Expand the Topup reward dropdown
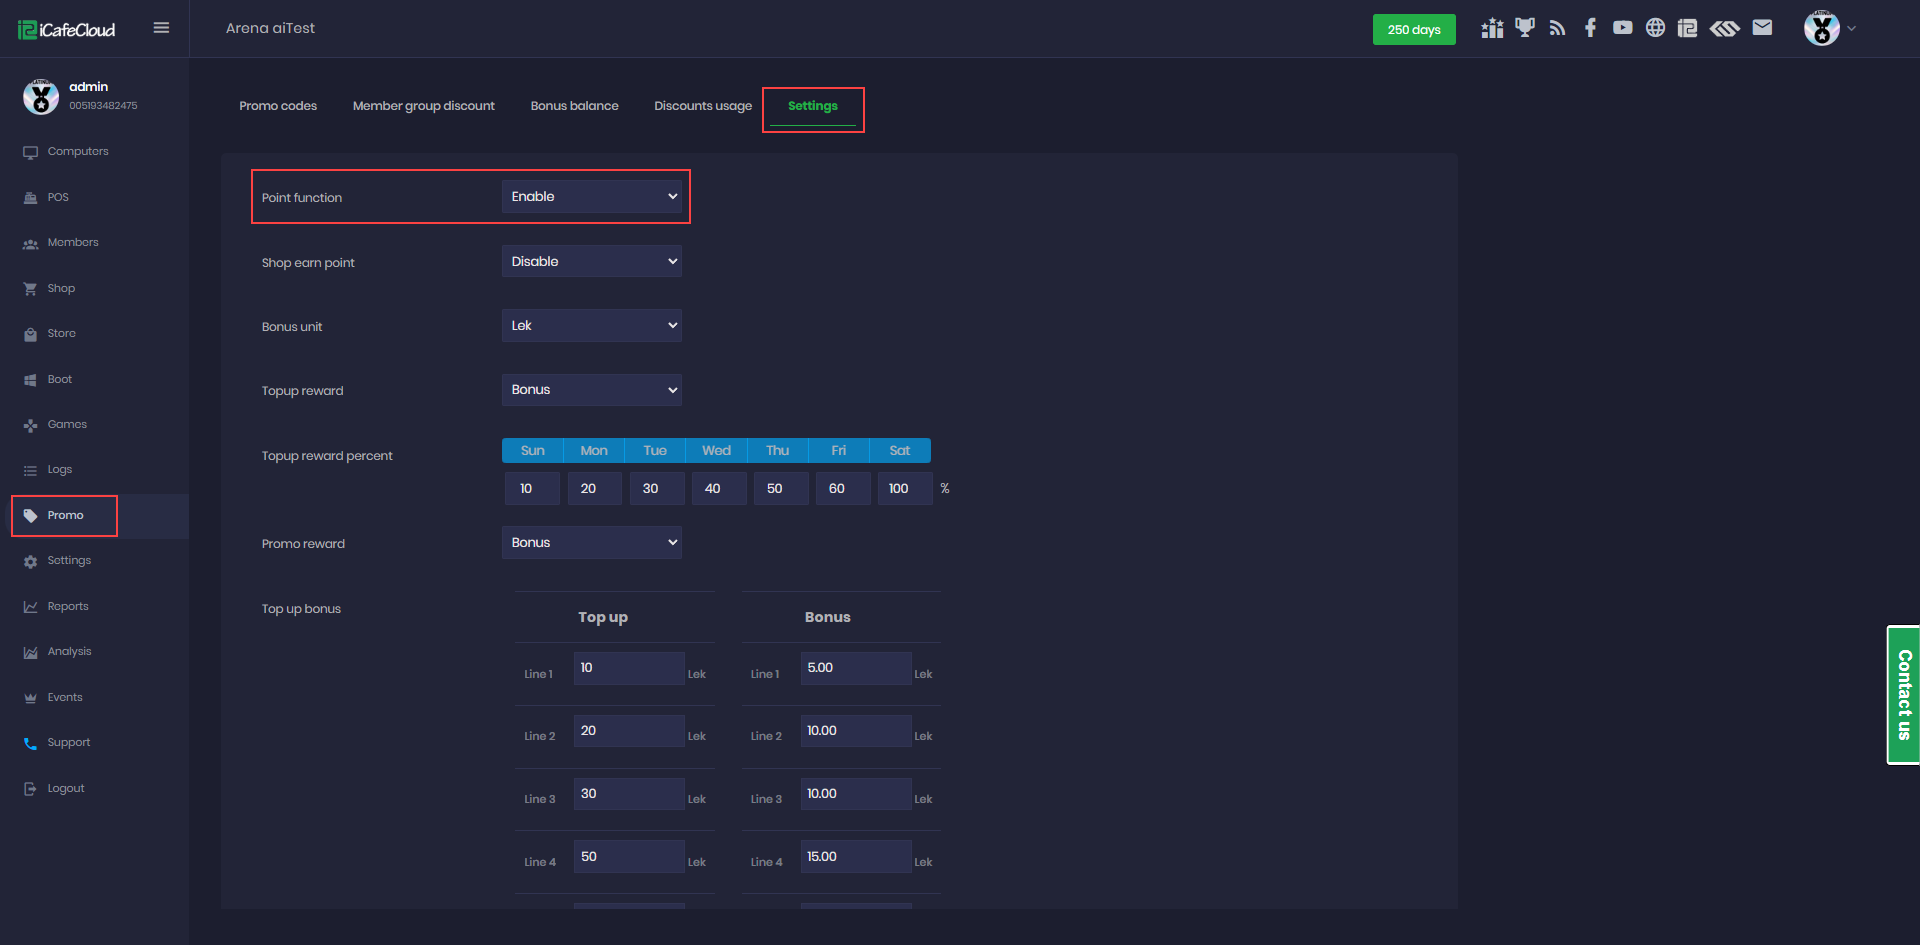The height and width of the screenshot is (945, 1920). 591,390
